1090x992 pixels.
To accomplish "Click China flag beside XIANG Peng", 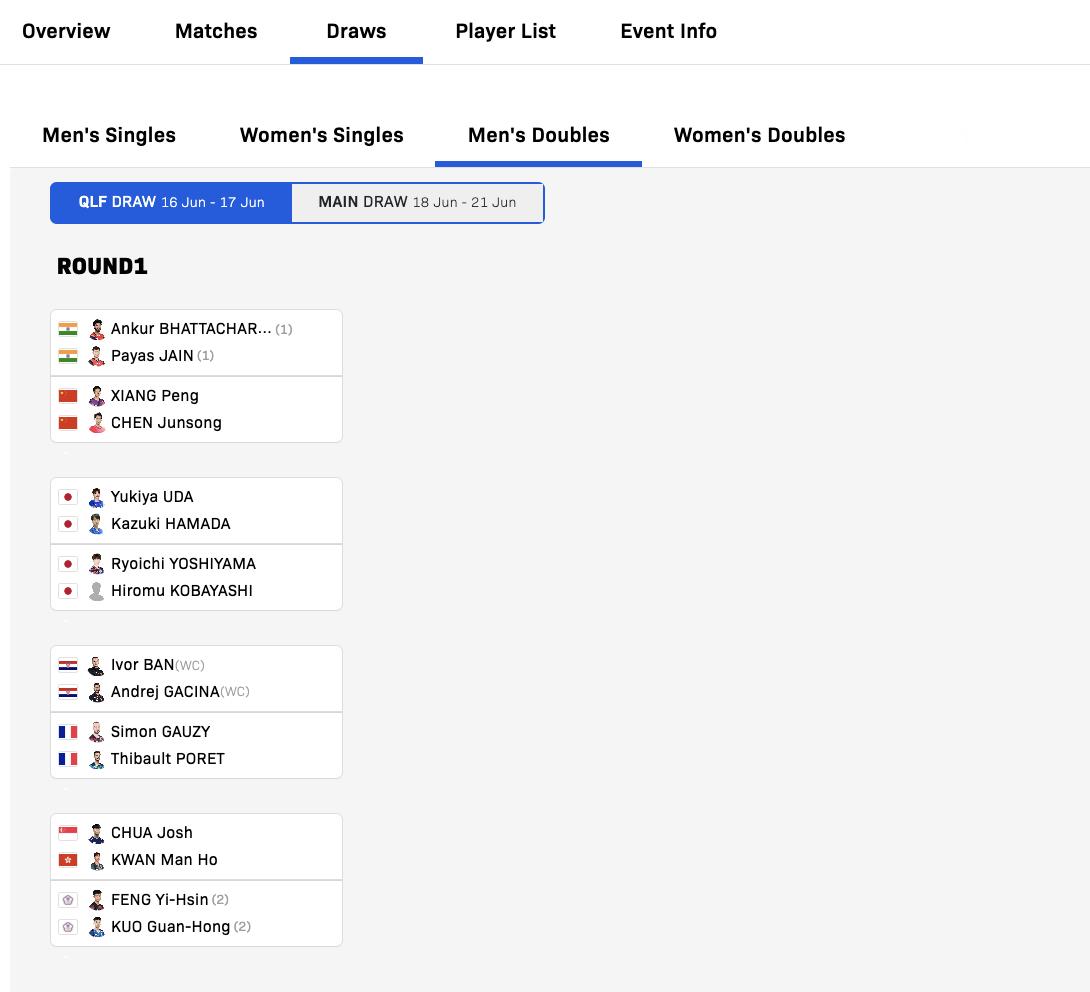I will (68, 396).
